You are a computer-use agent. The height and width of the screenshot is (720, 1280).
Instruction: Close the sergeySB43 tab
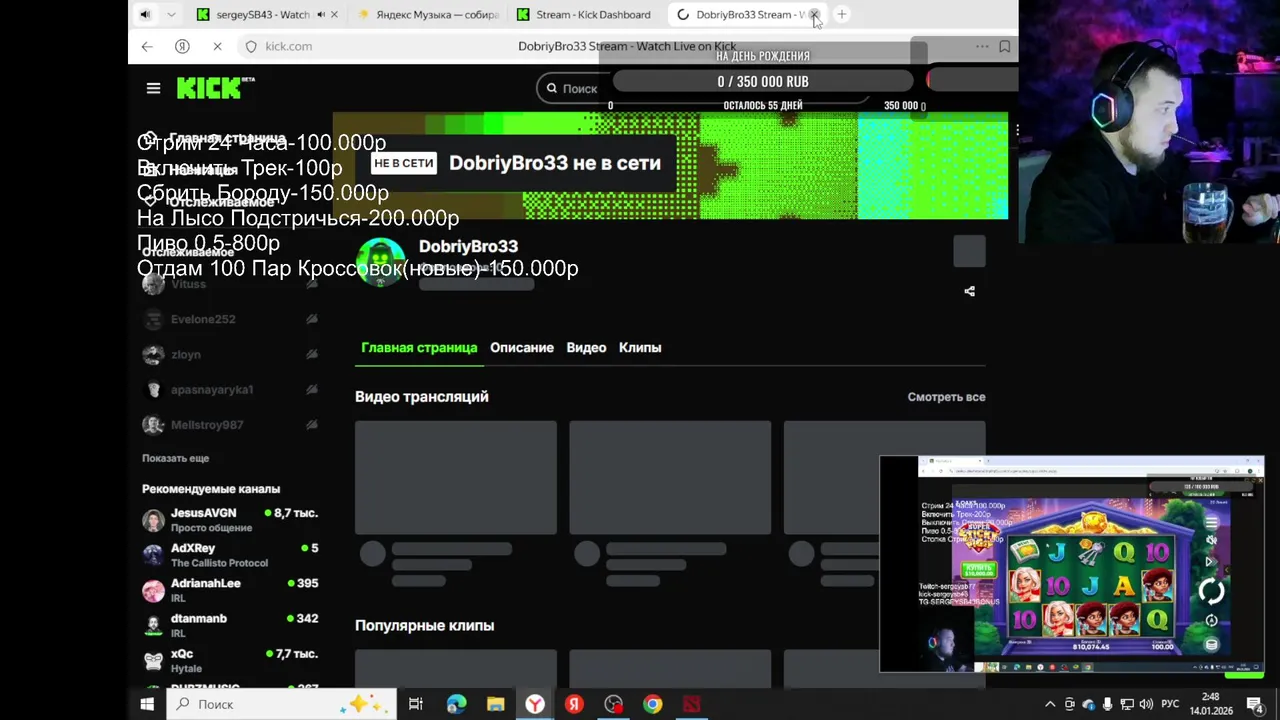tap(334, 14)
